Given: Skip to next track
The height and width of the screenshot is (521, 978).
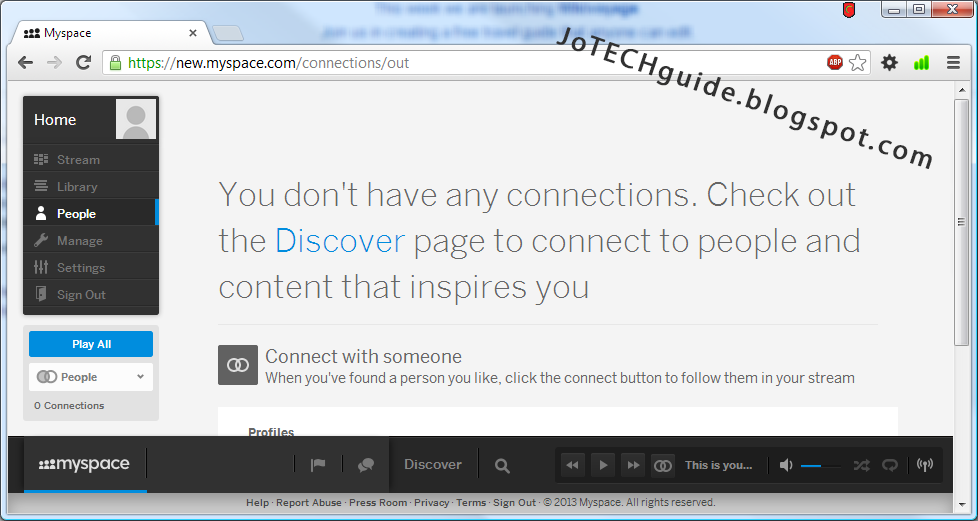Looking at the screenshot, I should click(632, 465).
